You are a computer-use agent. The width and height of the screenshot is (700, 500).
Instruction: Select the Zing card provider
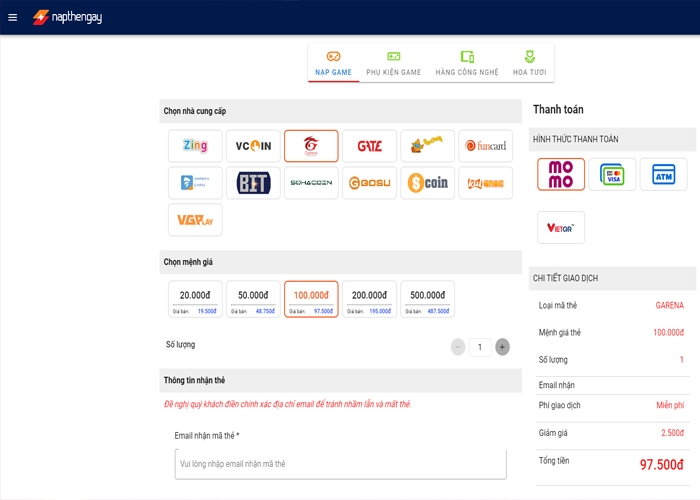coord(195,146)
